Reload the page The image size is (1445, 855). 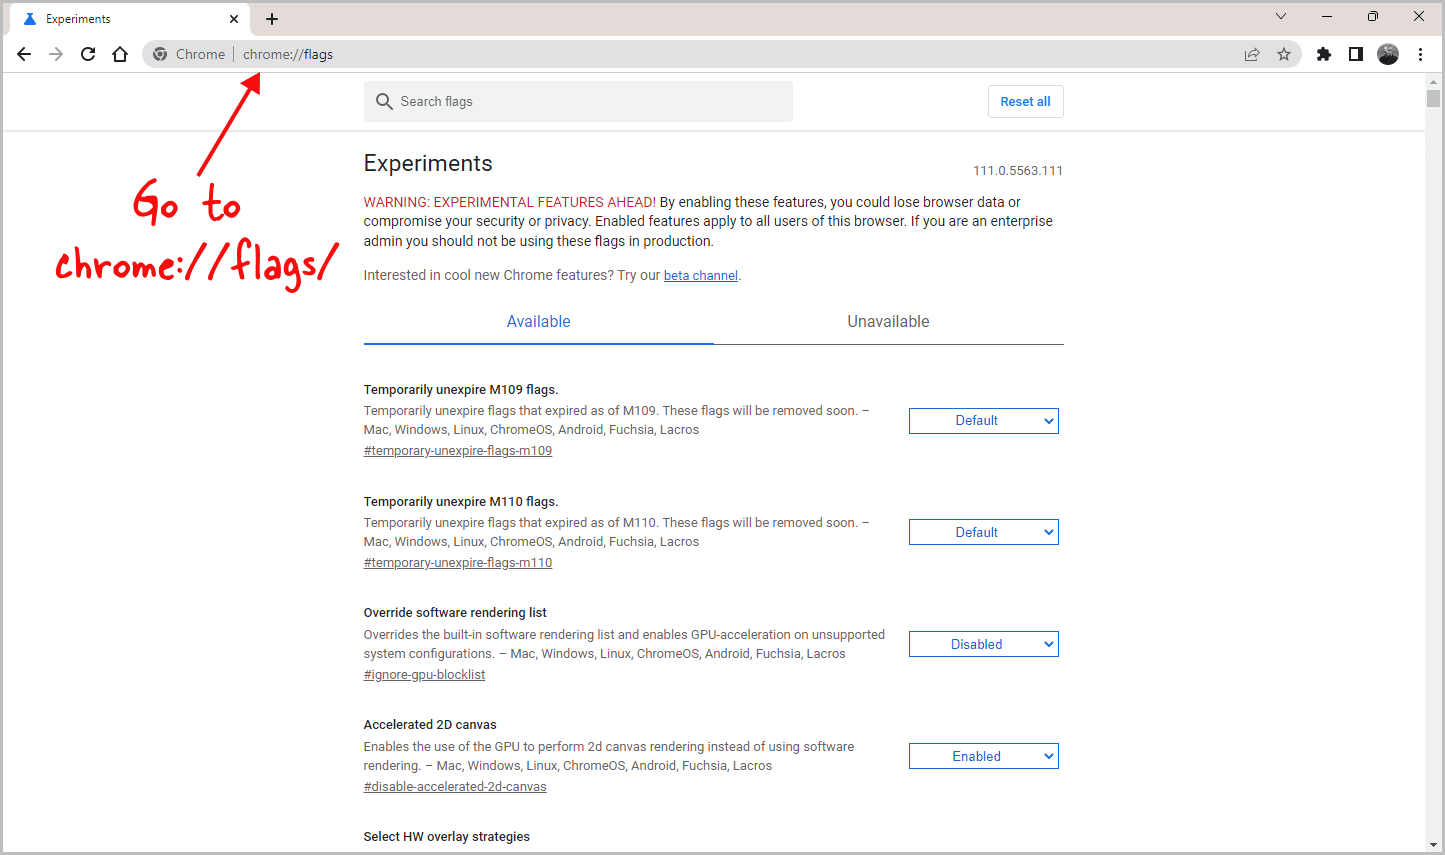(x=87, y=54)
